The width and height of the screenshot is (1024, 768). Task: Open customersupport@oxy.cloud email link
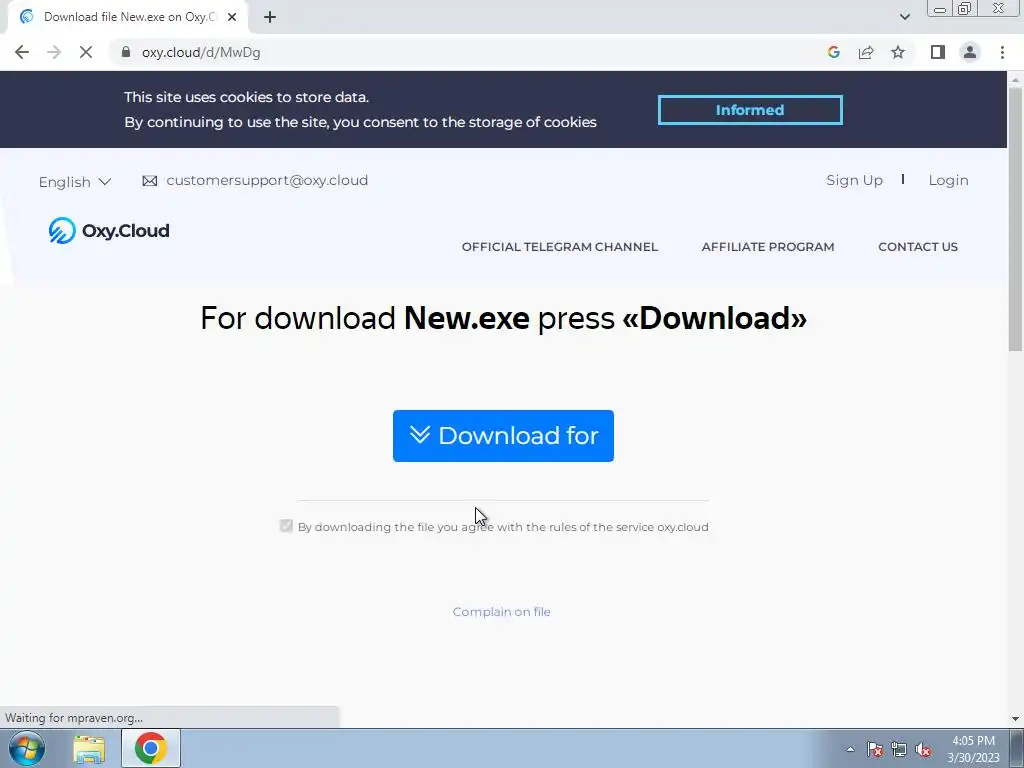[267, 180]
